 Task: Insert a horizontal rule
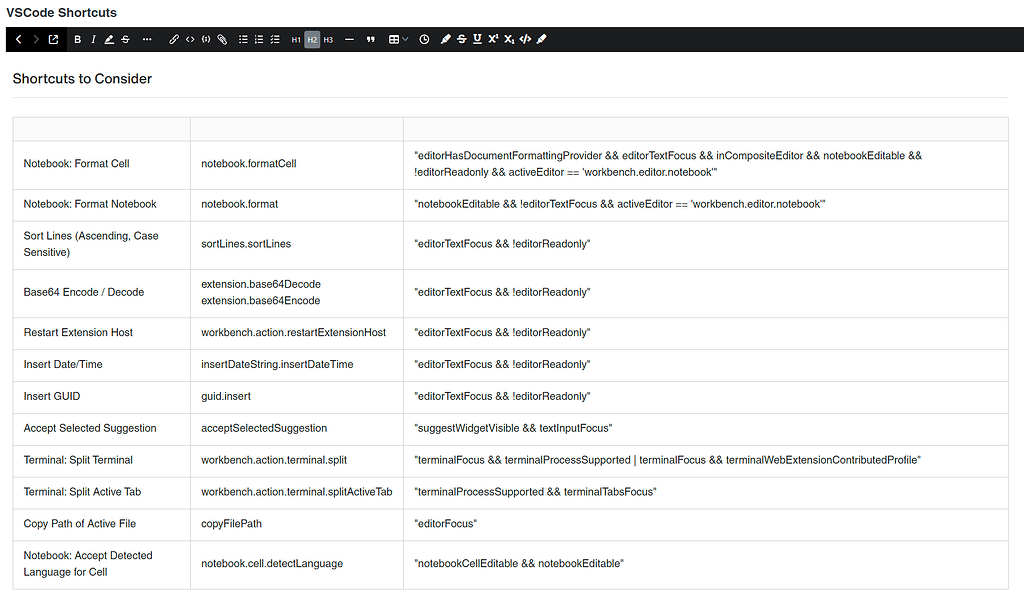349,39
